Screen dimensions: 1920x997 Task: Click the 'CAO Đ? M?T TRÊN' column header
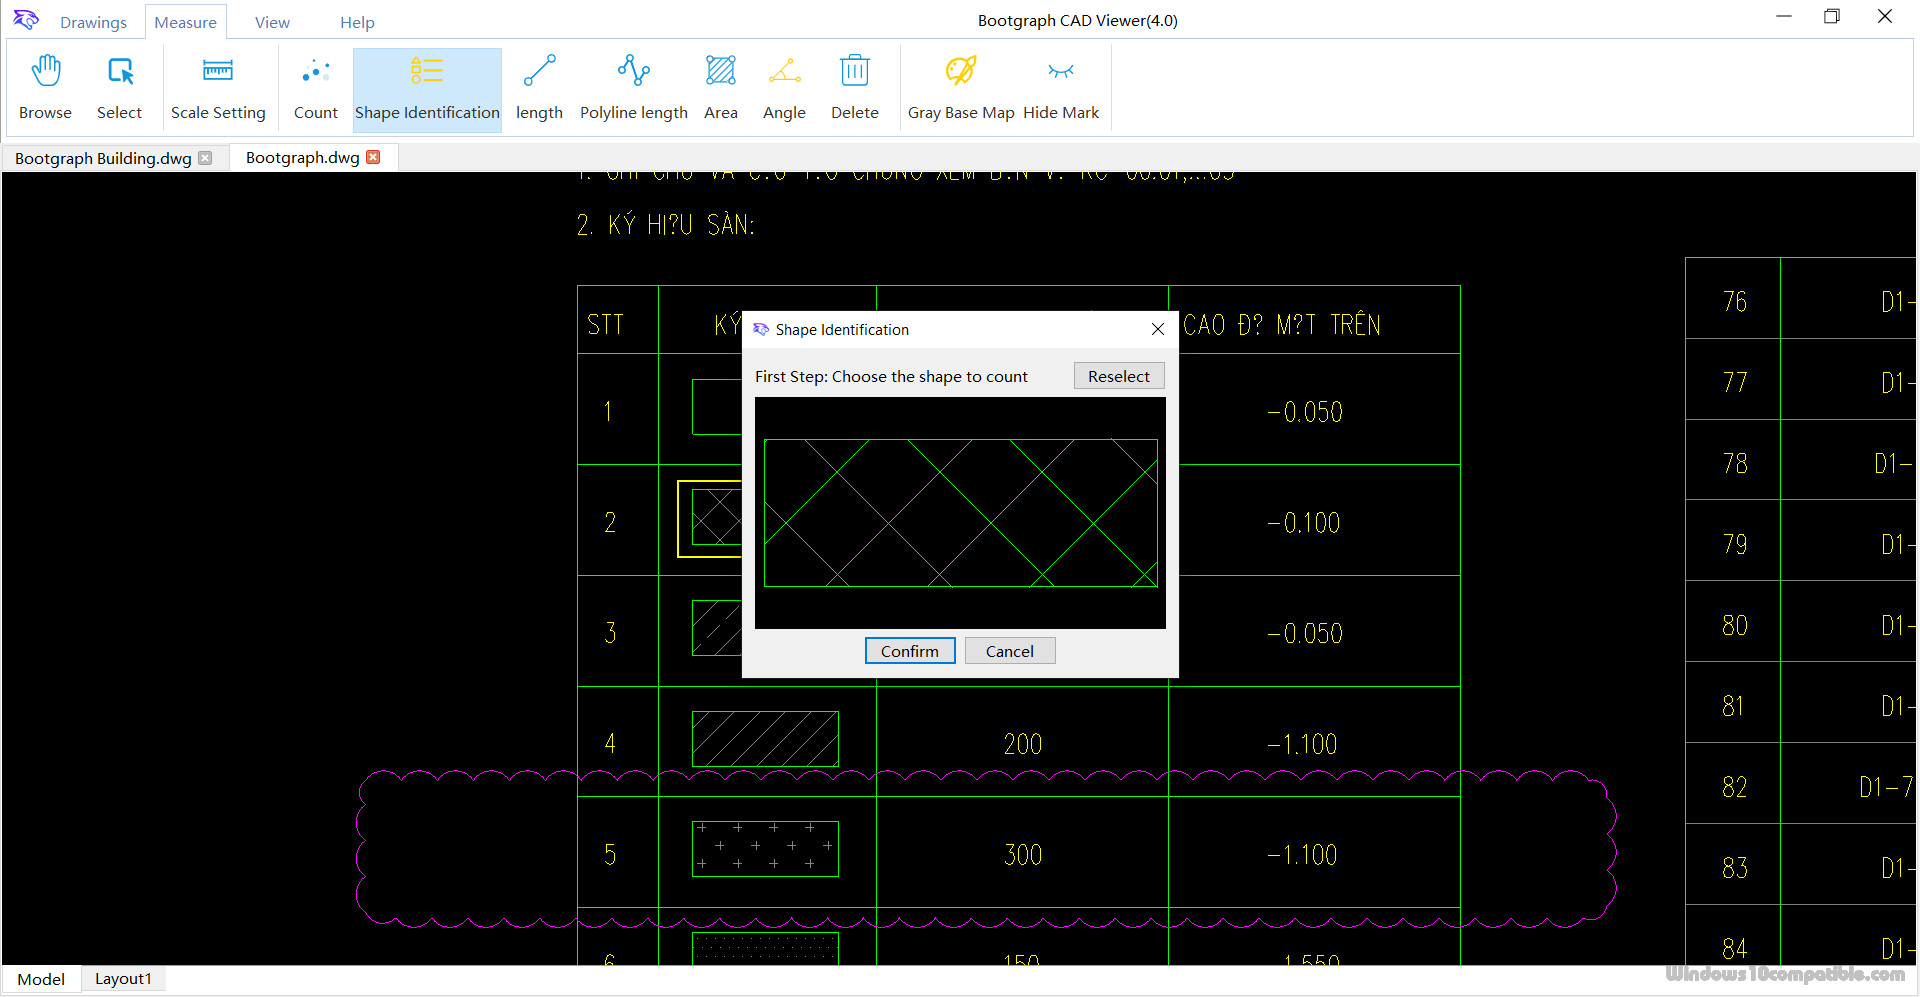pos(1282,325)
